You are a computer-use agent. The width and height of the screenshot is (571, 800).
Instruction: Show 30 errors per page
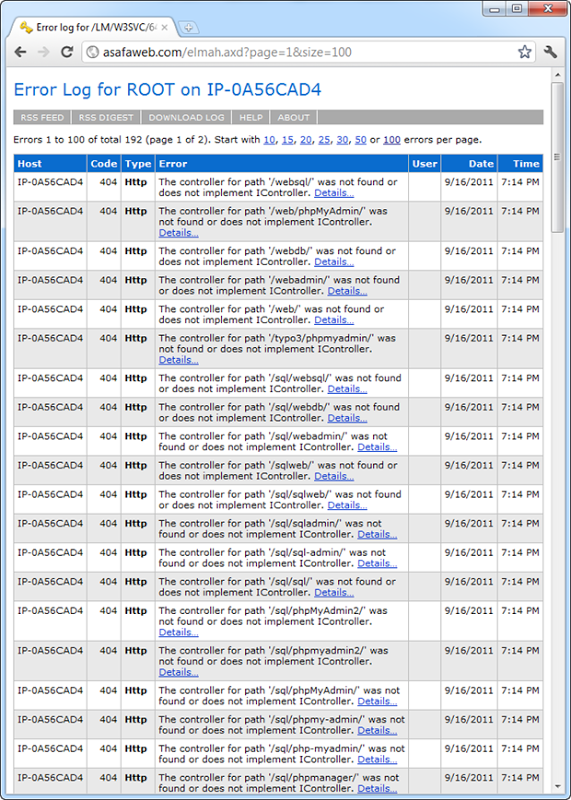[342, 140]
